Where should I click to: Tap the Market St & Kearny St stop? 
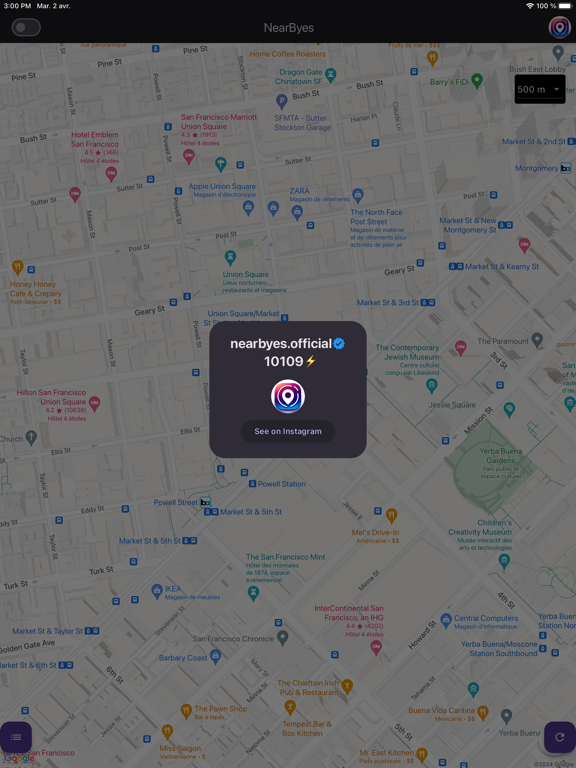(x=494, y=266)
